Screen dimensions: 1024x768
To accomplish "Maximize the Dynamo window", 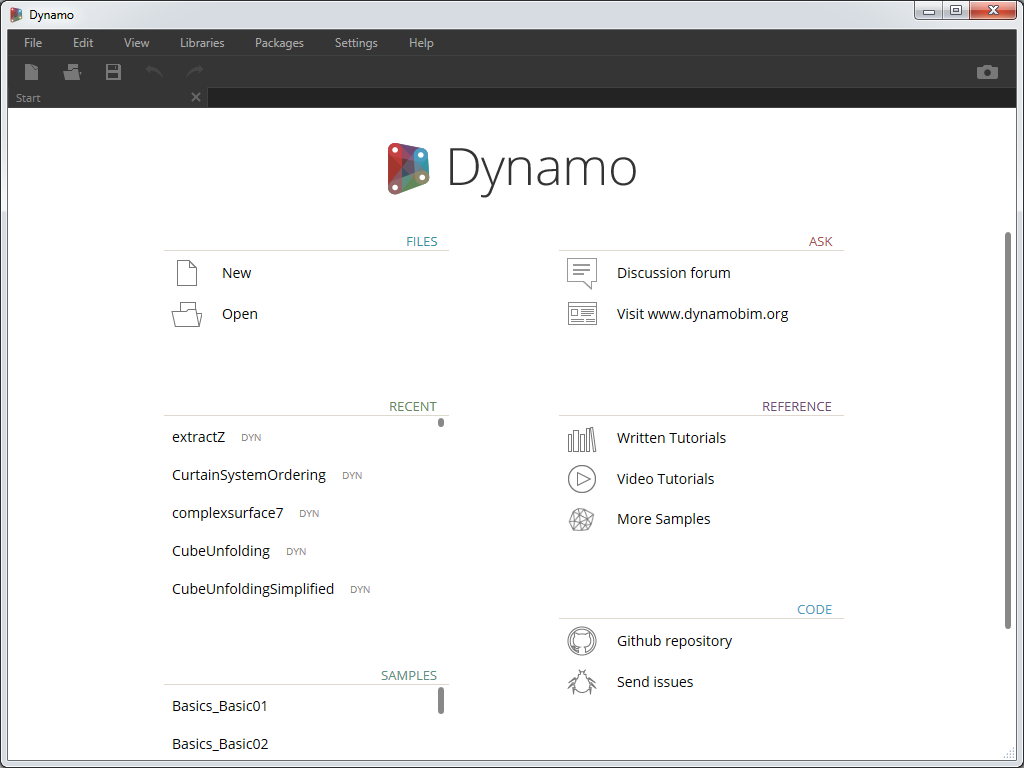I will [x=956, y=11].
